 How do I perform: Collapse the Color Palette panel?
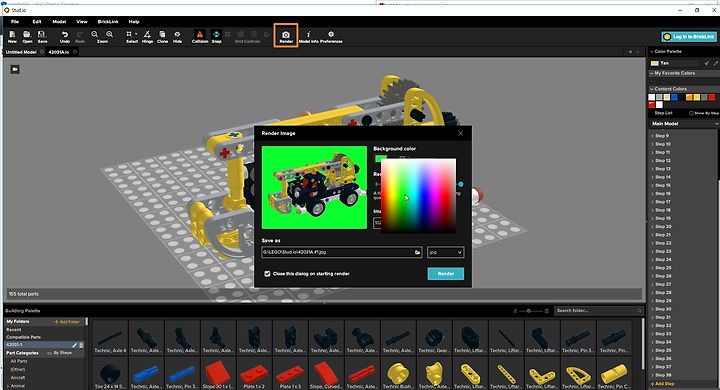(x=651, y=51)
